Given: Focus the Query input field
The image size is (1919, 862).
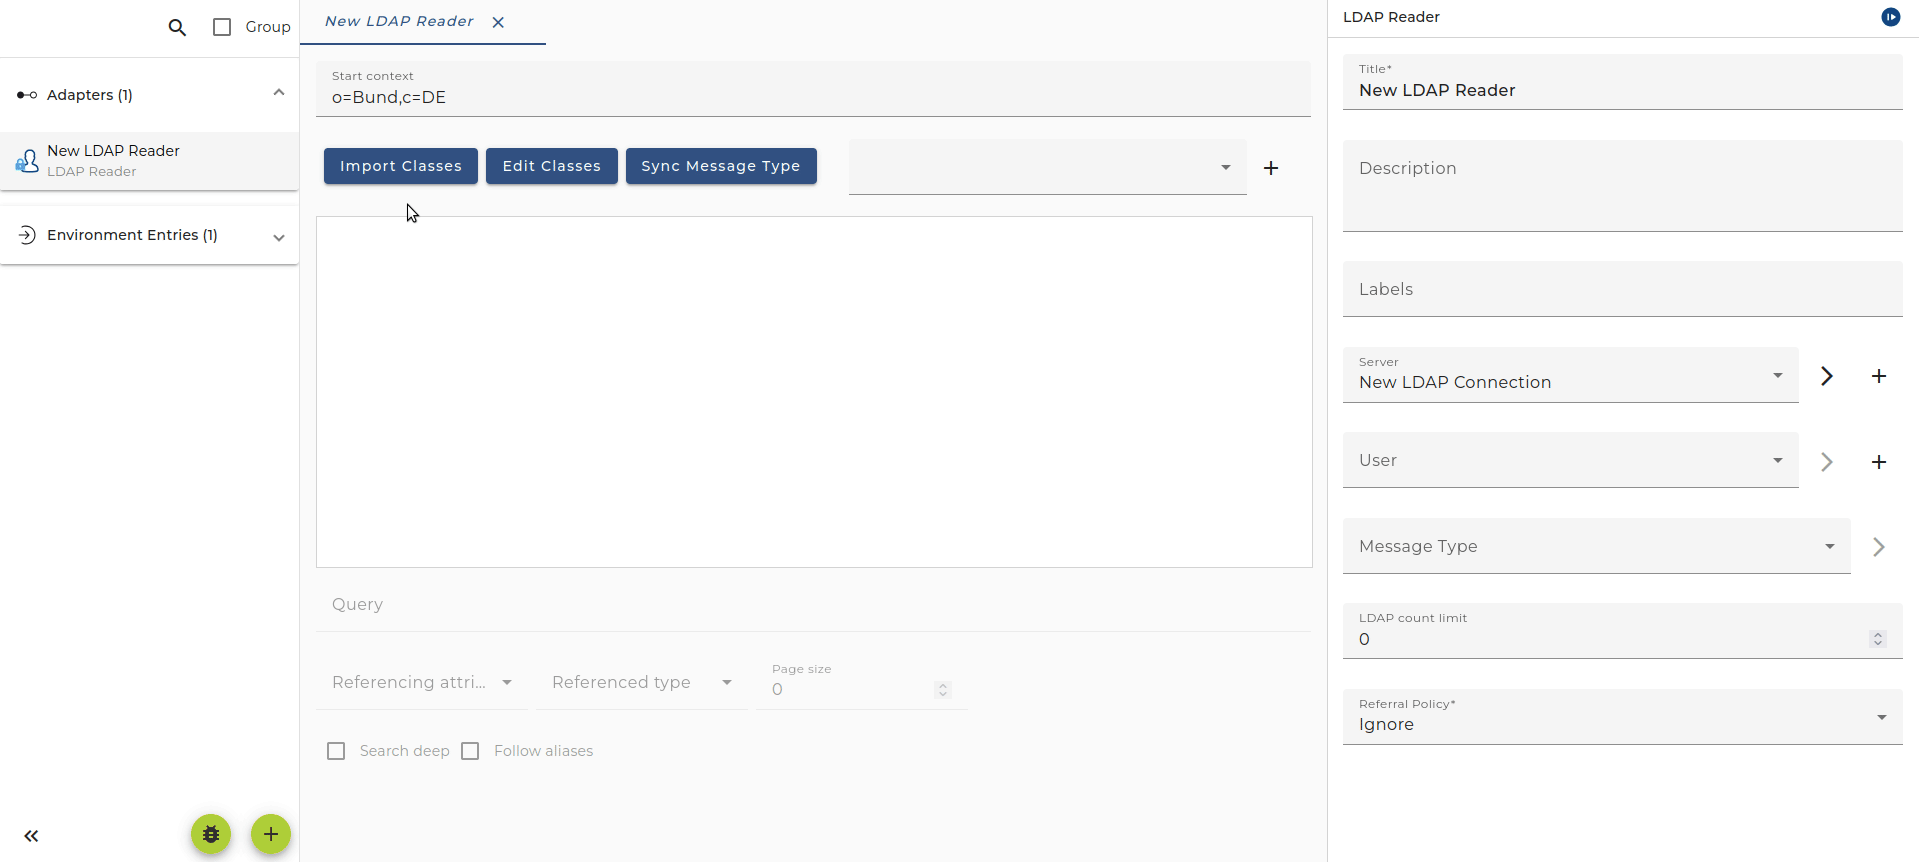Looking at the screenshot, I should [813, 604].
